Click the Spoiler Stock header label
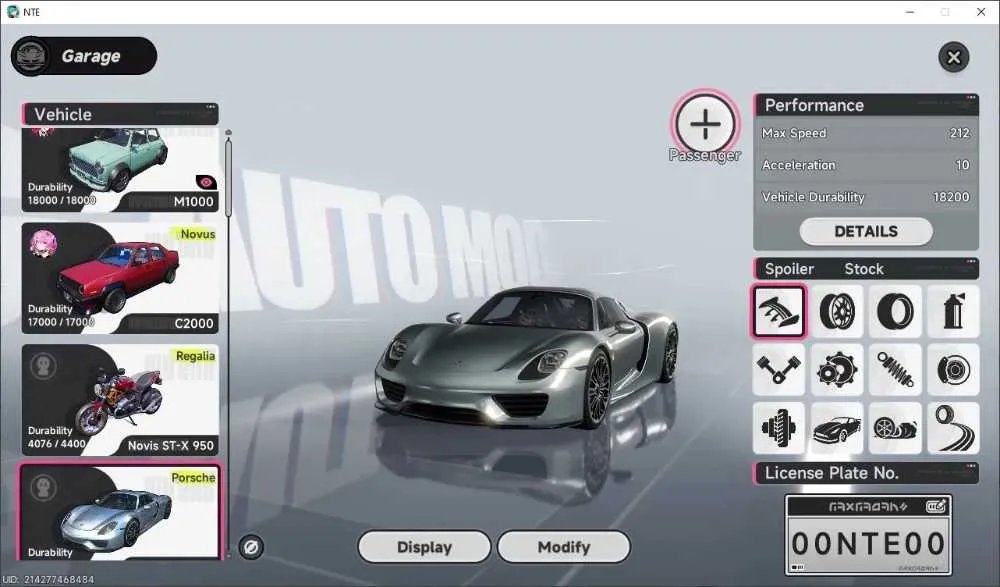Image resolution: width=1000 pixels, height=587 pixels. 866,269
